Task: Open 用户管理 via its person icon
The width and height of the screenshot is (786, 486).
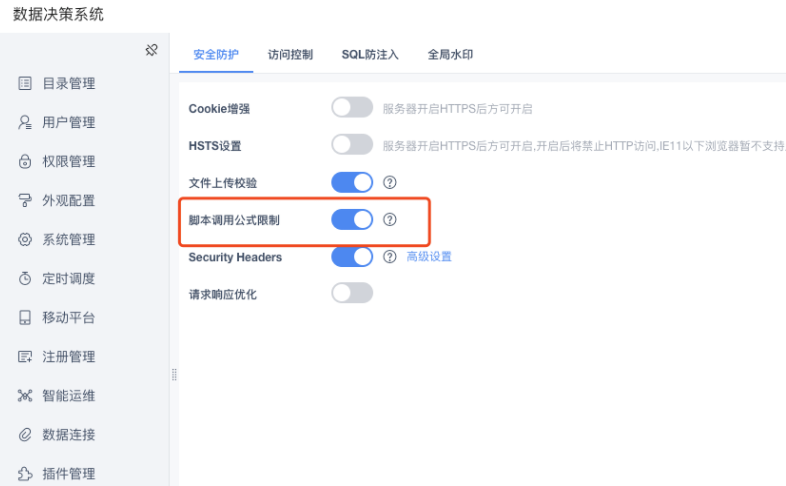Action: pyautogui.click(x=25, y=122)
